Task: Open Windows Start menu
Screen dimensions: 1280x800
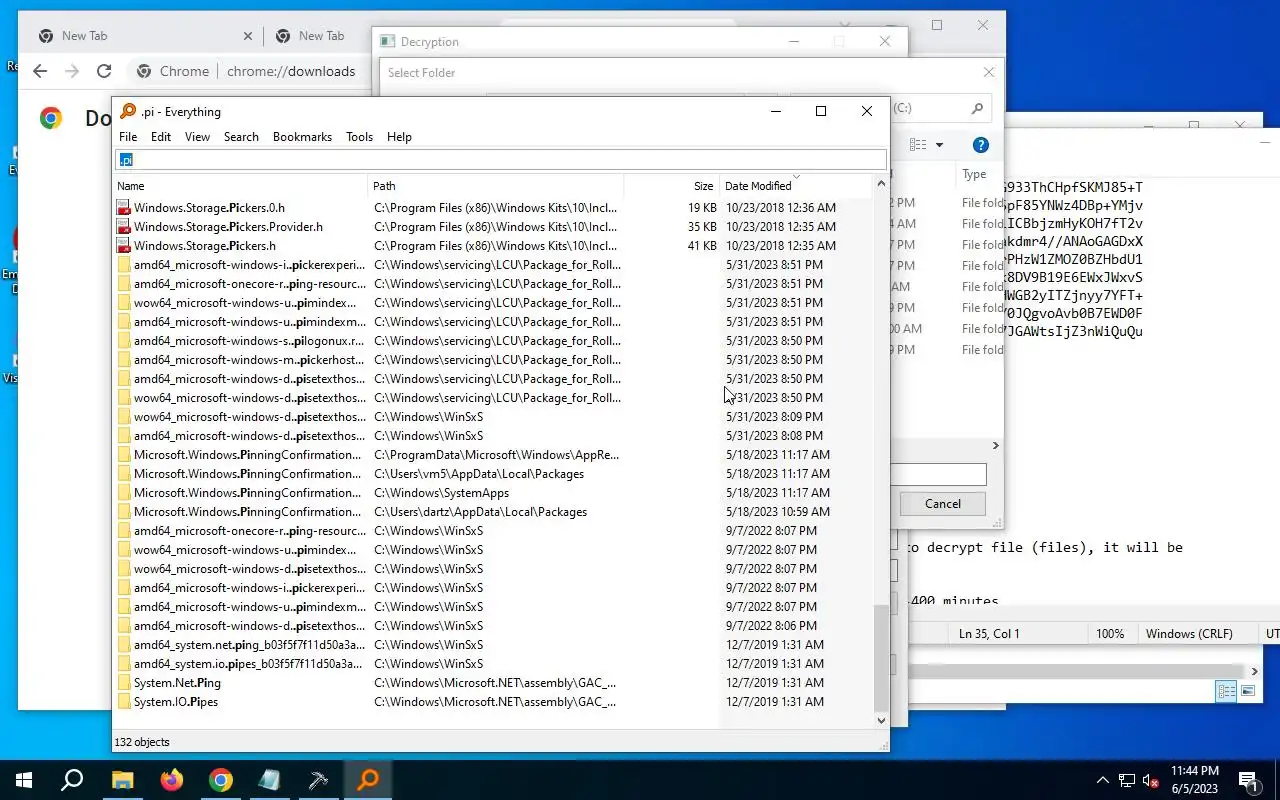Action: (24, 780)
